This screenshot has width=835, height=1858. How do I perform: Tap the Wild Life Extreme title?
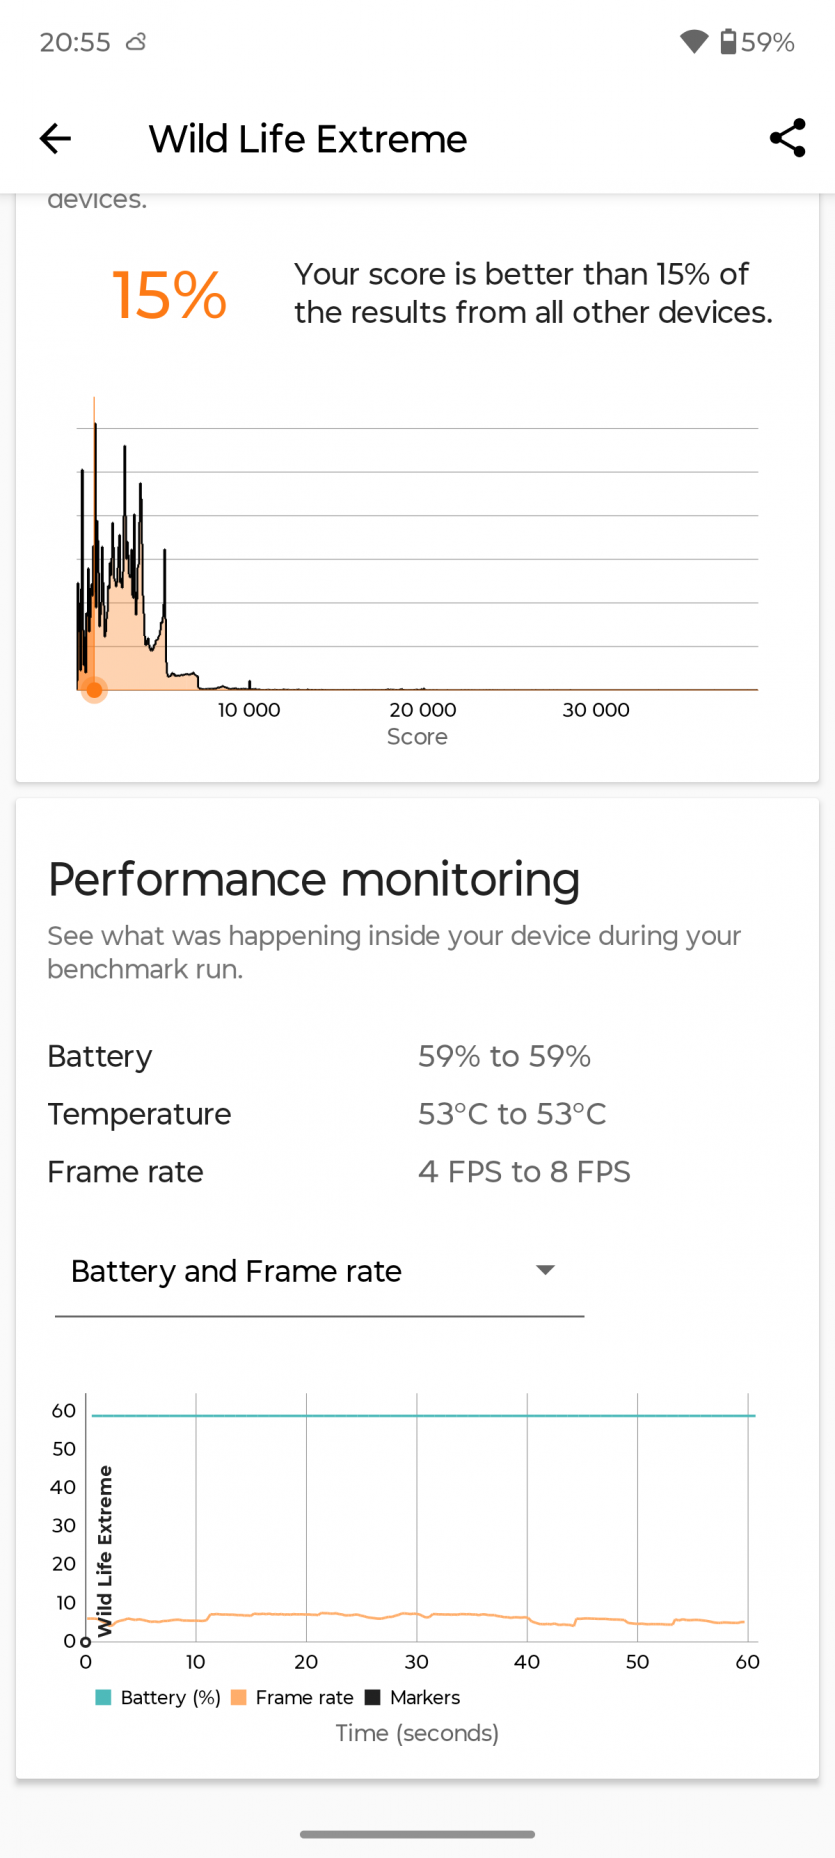click(307, 139)
